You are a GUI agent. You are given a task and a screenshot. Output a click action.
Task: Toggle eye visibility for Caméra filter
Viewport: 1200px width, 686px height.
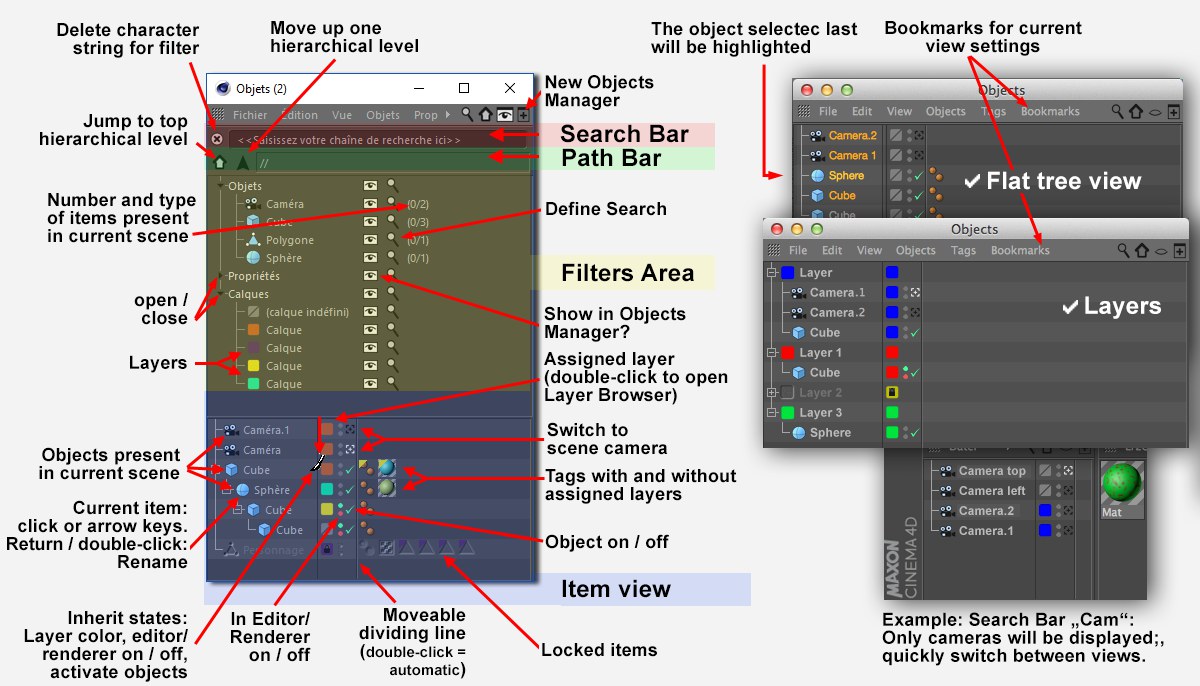tap(370, 204)
